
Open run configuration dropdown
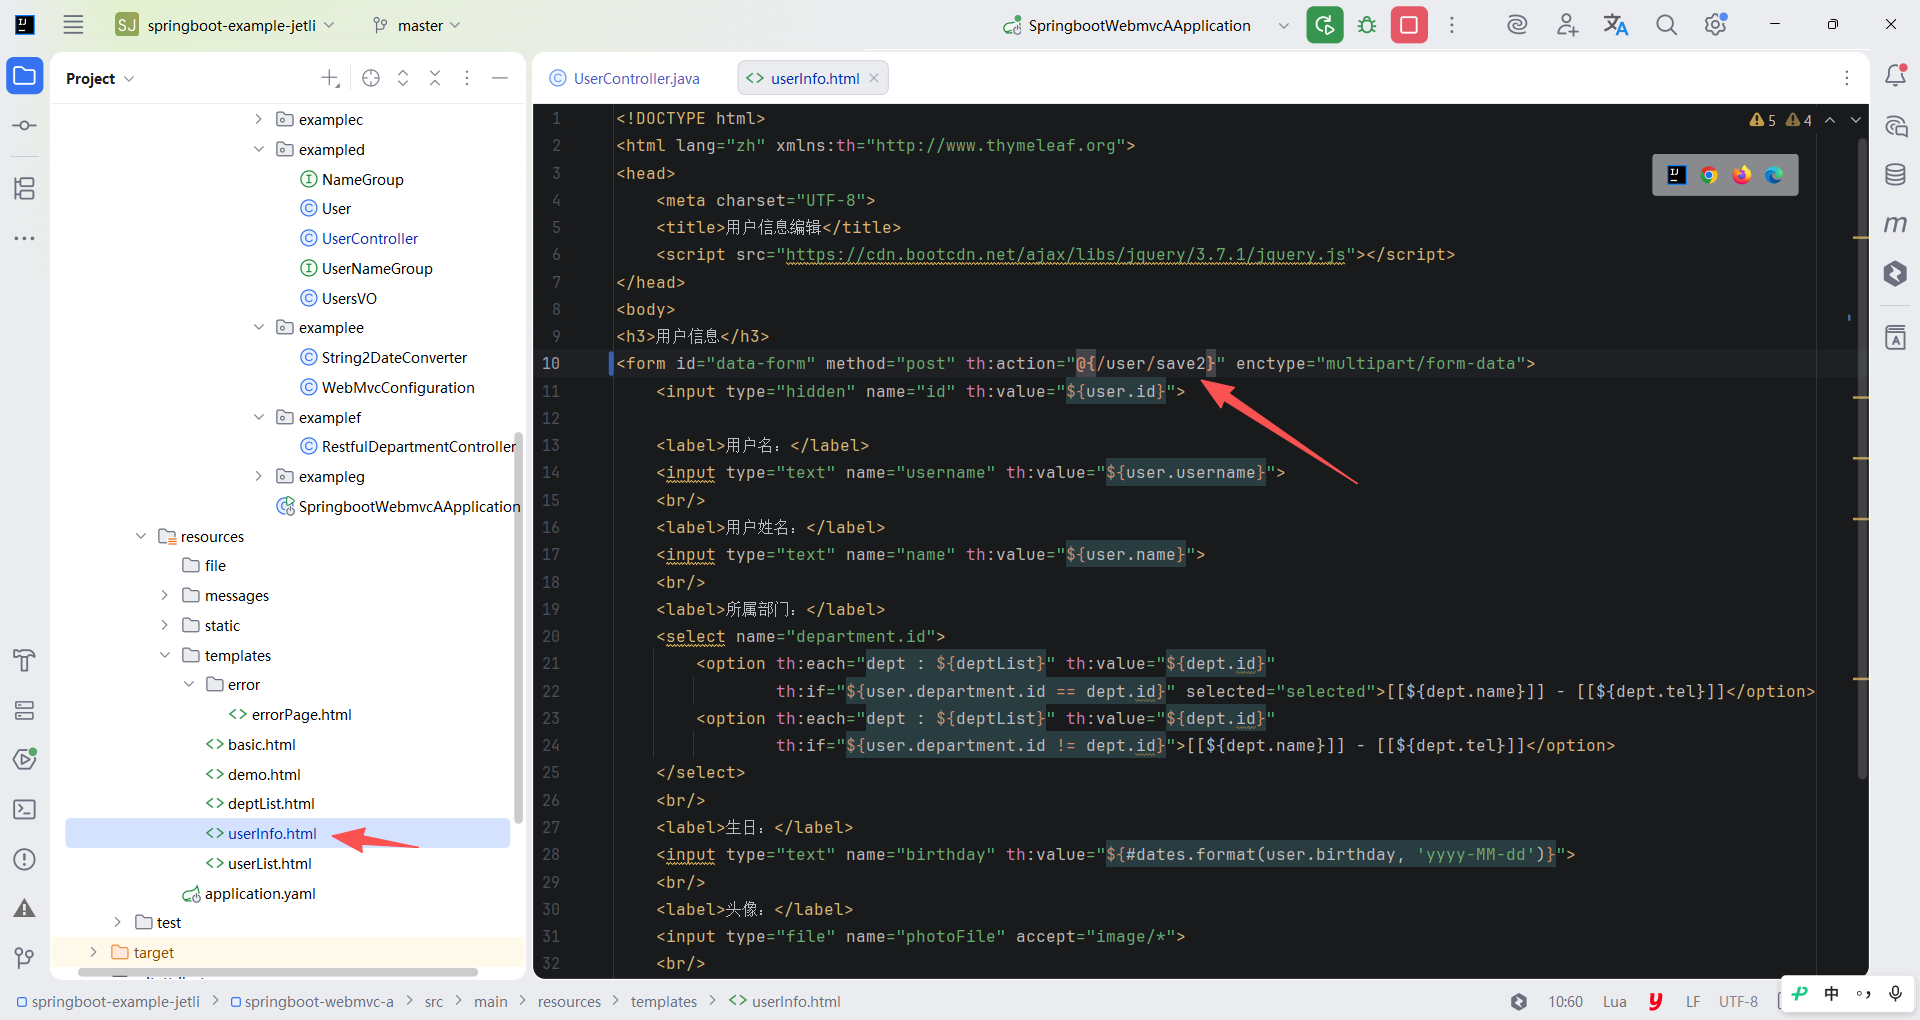click(1284, 26)
